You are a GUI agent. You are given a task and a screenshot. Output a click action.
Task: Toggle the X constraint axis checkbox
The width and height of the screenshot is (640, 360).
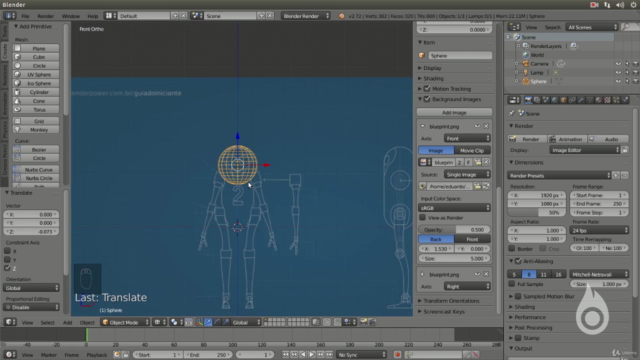7,251
